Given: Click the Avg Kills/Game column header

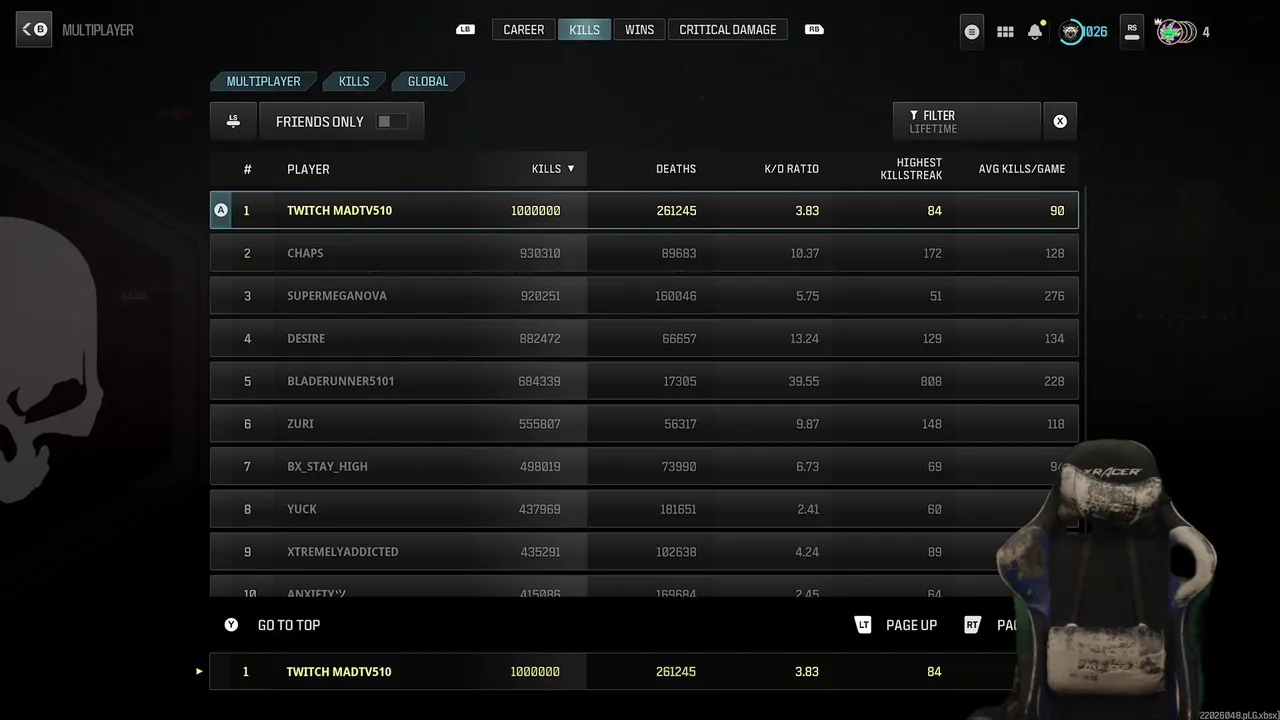Looking at the screenshot, I should (x=1022, y=169).
